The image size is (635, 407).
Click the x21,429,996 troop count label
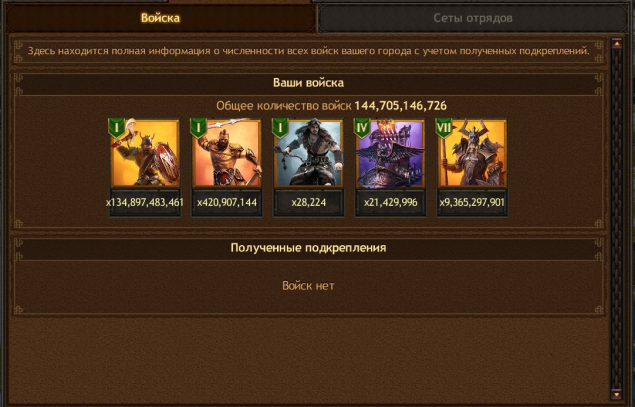390,202
